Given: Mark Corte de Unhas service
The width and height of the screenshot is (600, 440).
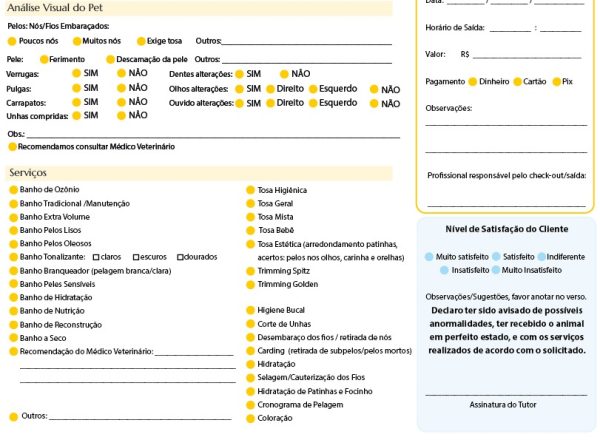Looking at the screenshot, I should [x=251, y=324].
